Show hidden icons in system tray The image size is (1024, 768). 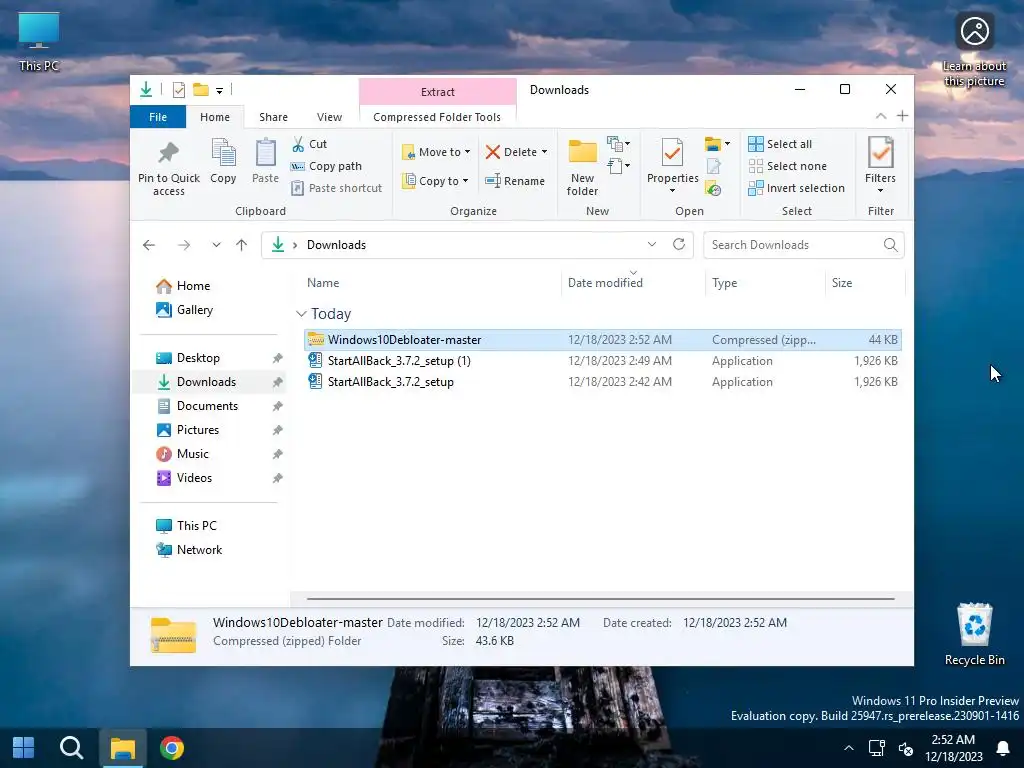[x=848, y=748]
